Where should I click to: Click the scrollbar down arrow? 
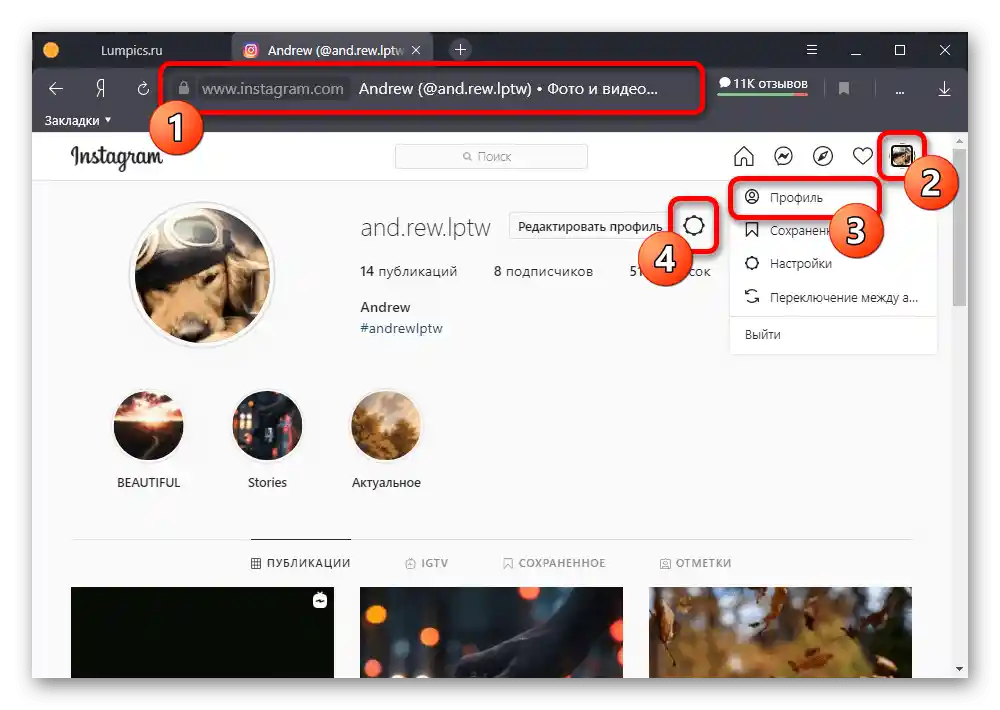pyautogui.click(x=959, y=669)
